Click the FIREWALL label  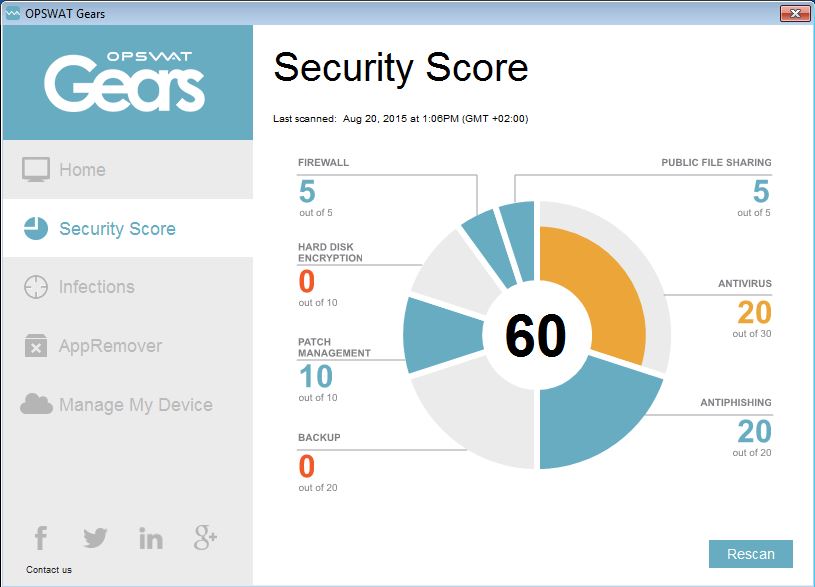323,163
